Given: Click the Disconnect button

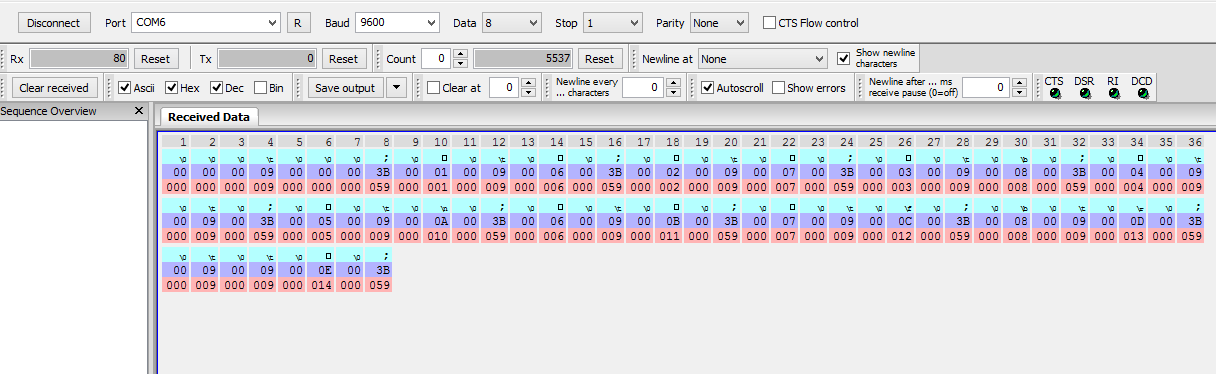Looking at the screenshot, I should click(55, 22).
